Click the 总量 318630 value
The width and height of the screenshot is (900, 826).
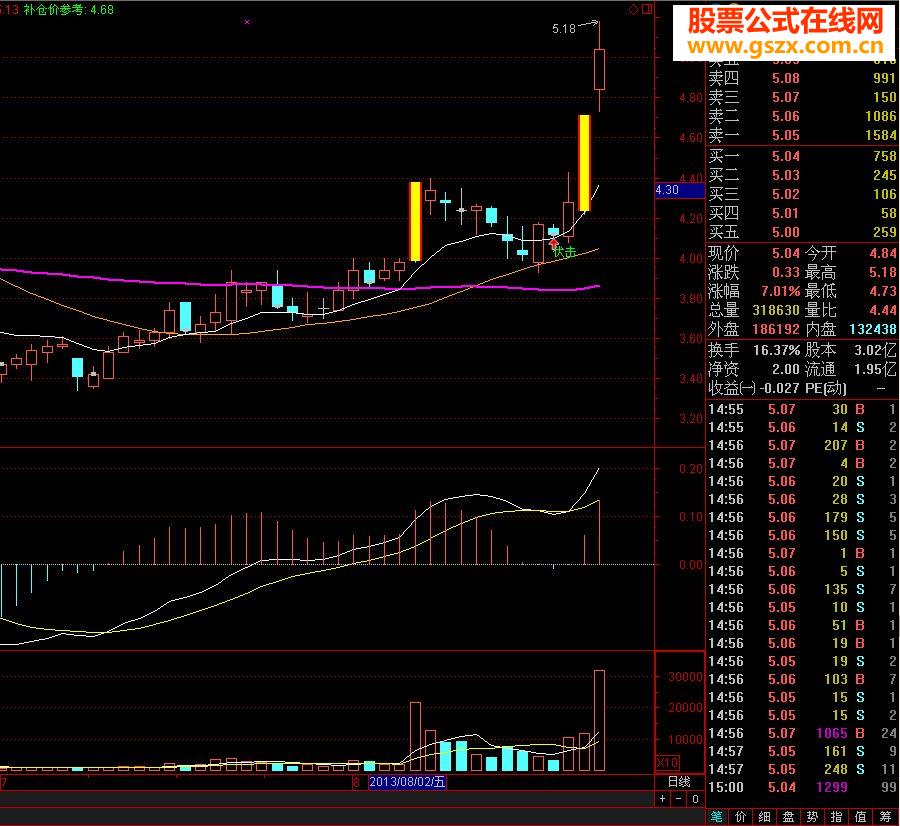[x=776, y=310]
